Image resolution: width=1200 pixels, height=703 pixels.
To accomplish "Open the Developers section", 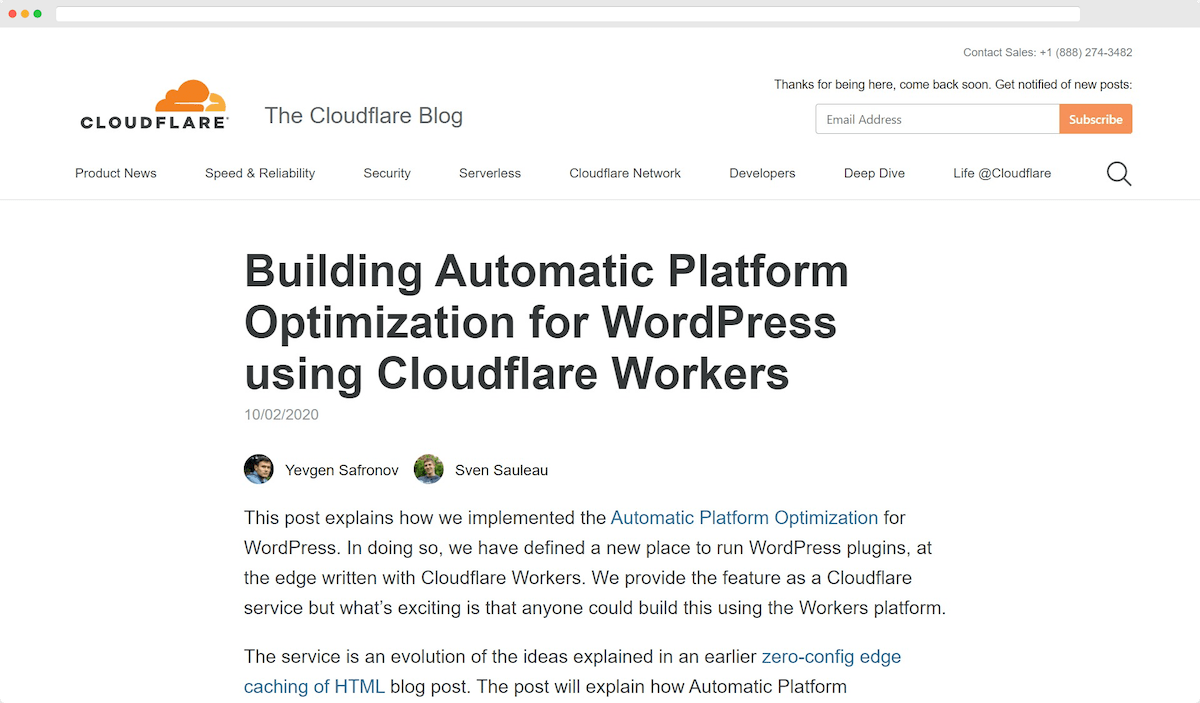I will pyautogui.click(x=762, y=173).
